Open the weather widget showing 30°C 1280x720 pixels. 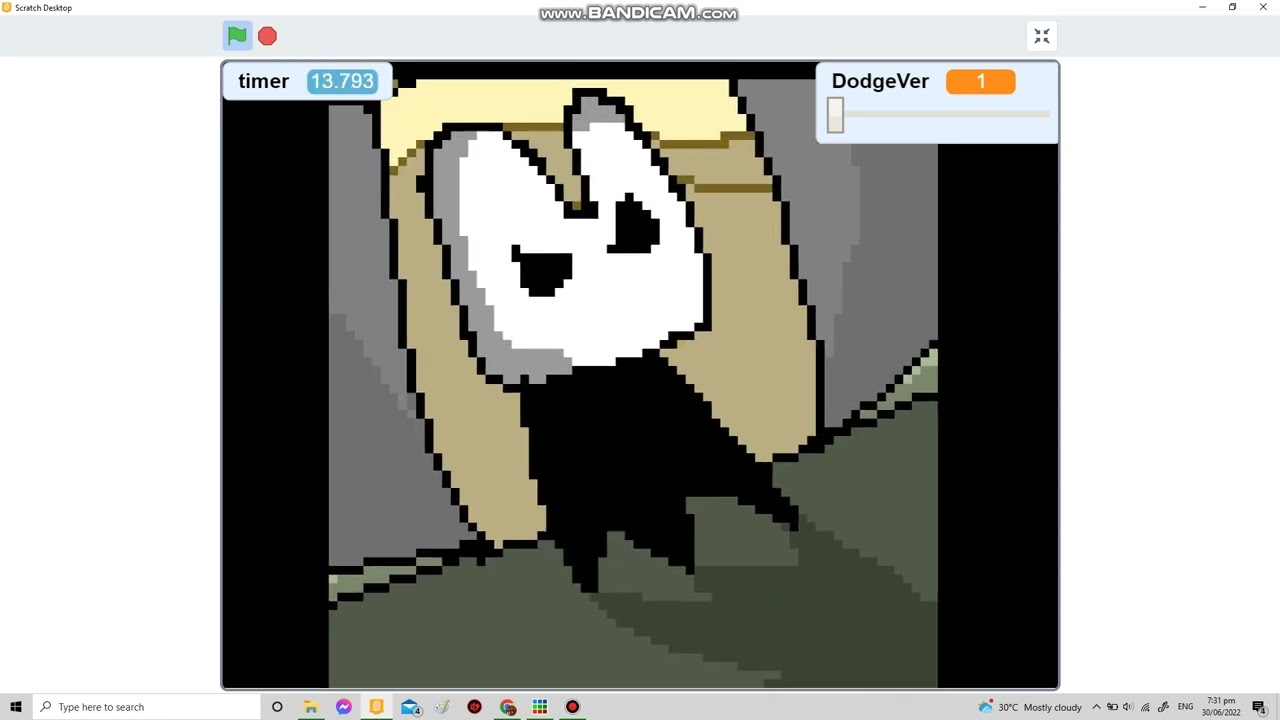point(1030,707)
